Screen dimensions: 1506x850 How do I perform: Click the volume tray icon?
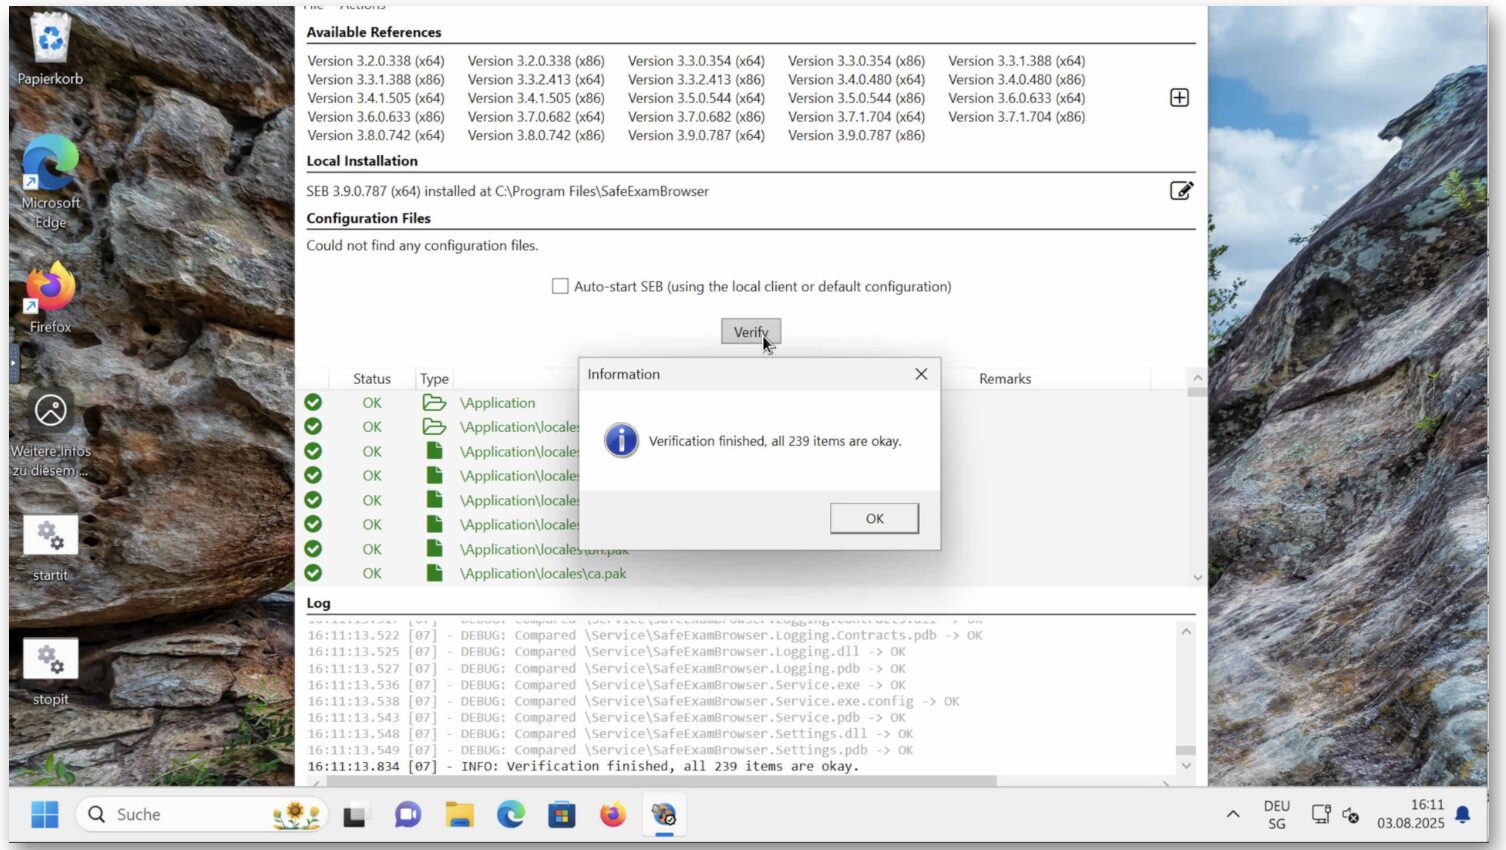(1351, 816)
